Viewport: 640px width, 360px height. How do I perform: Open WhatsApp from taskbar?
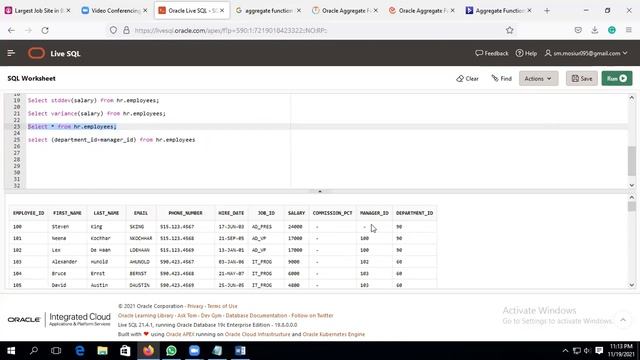coord(171,351)
